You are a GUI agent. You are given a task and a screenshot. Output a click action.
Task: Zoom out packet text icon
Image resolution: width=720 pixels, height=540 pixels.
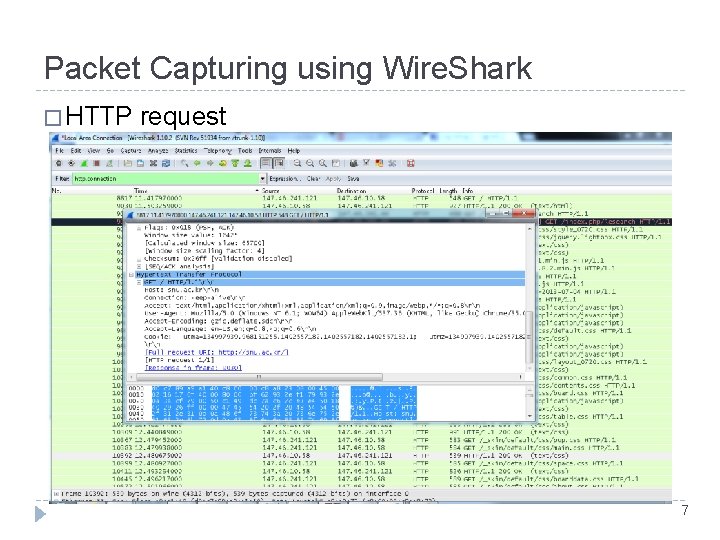[x=310, y=163]
